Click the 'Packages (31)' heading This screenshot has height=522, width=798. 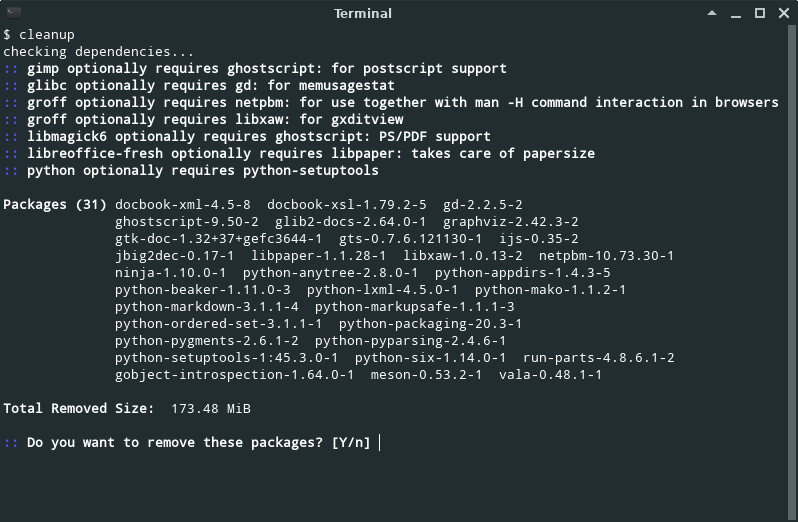point(55,205)
